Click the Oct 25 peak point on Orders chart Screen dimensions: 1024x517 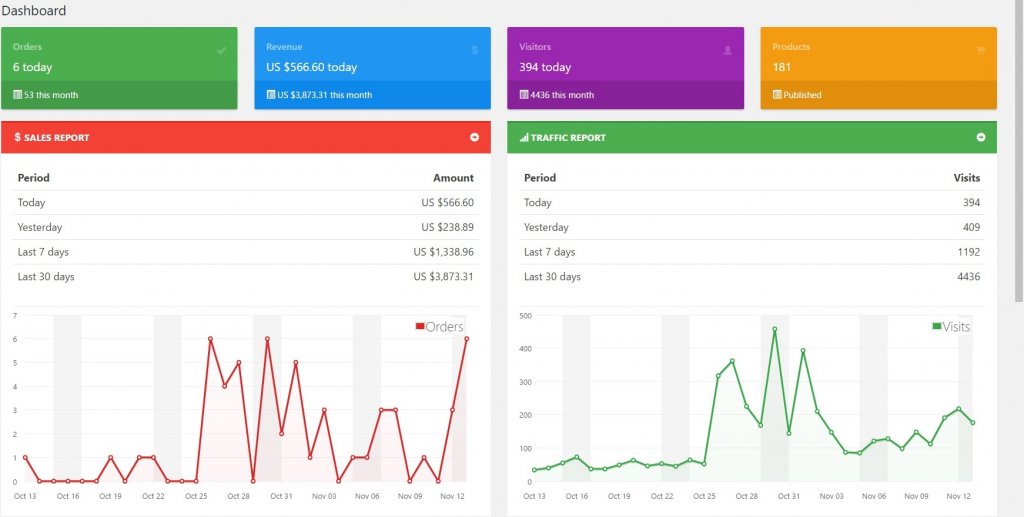pos(210,339)
